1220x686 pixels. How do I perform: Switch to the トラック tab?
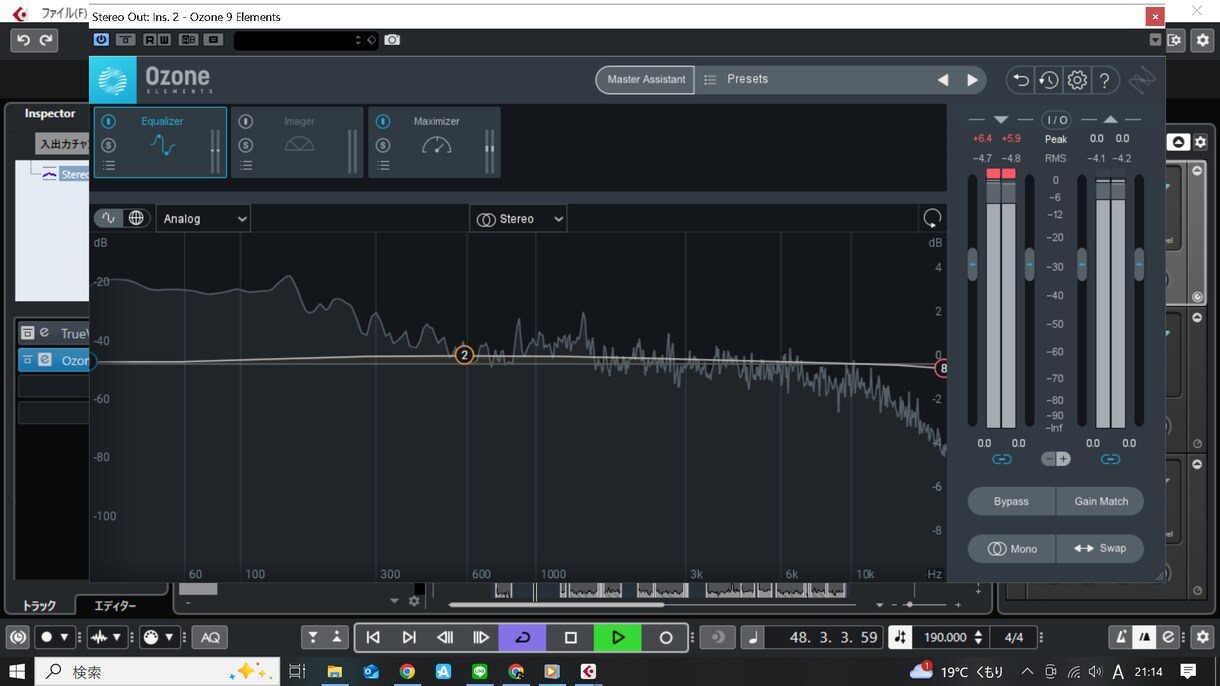click(40, 605)
